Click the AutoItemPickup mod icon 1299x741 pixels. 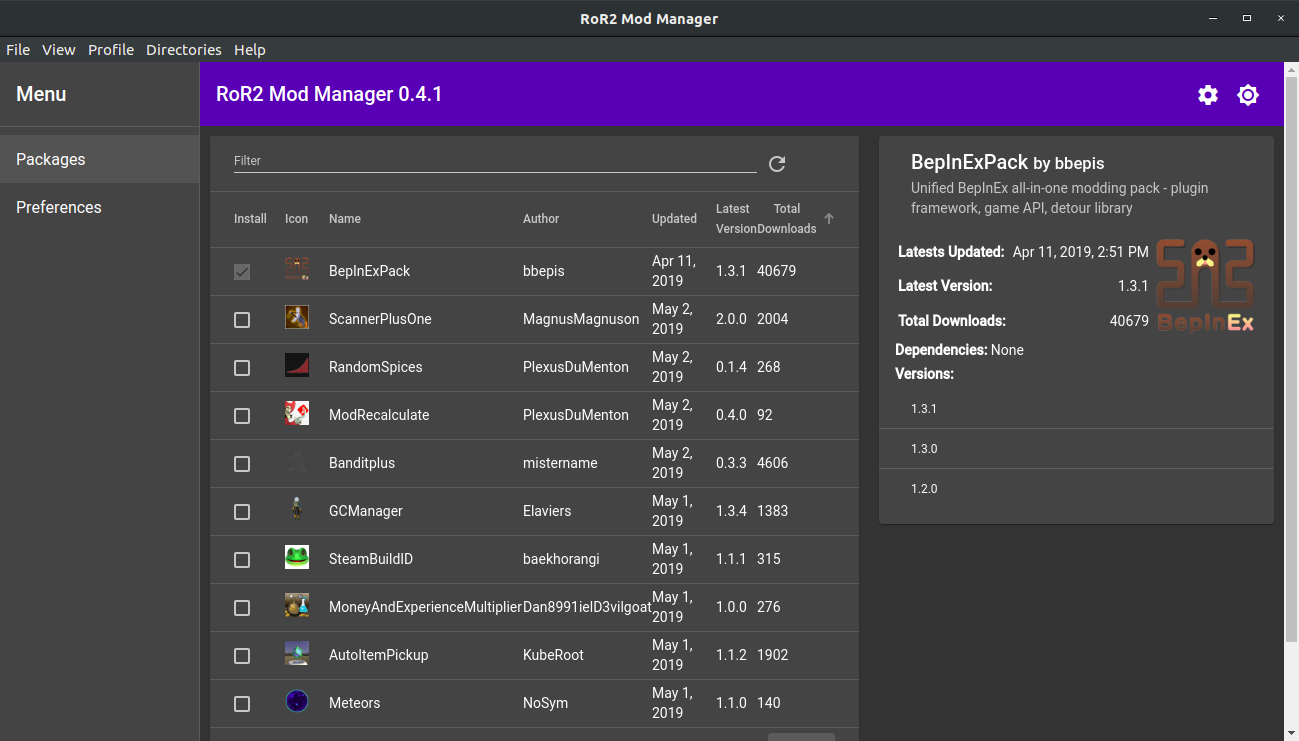pyautogui.click(x=297, y=654)
